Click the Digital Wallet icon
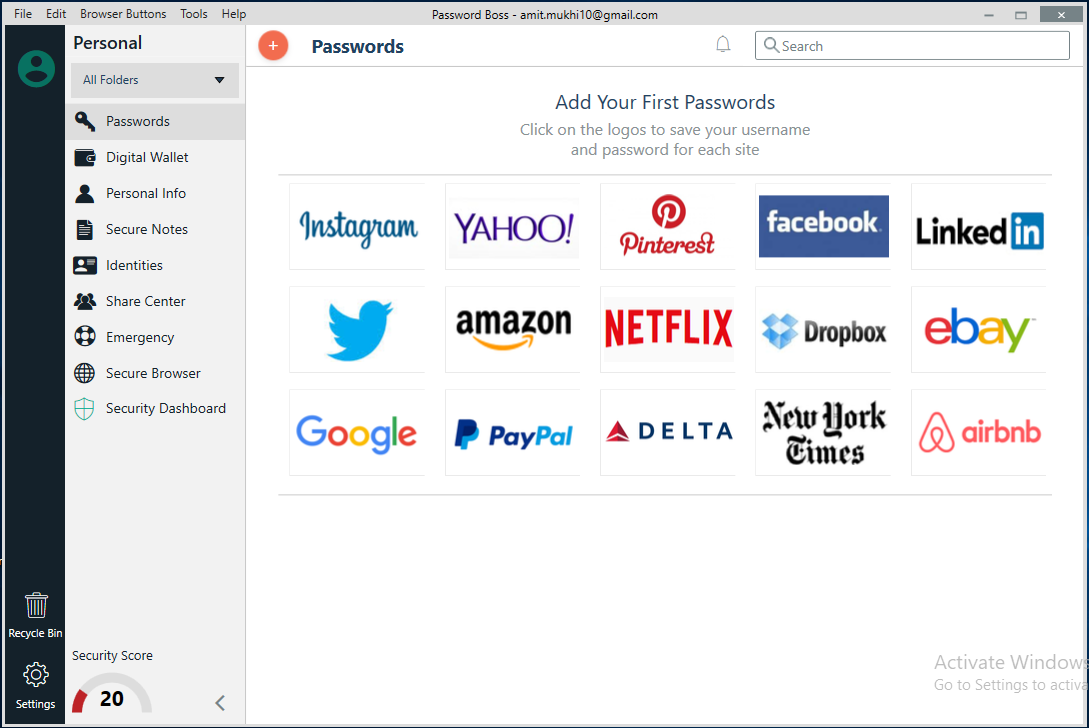Image resolution: width=1089 pixels, height=728 pixels. pos(85,158)
